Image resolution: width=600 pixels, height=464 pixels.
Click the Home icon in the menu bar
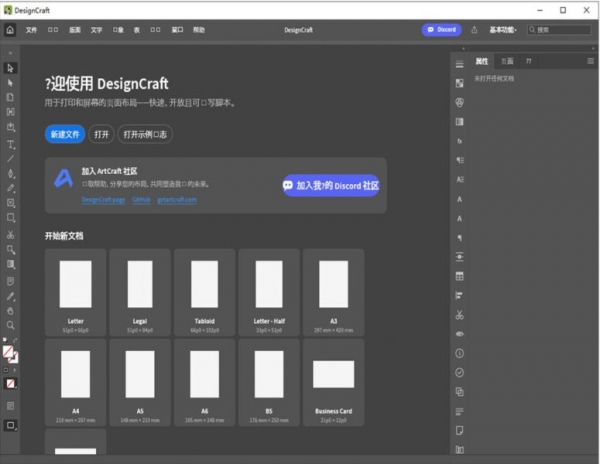pyautogui.click(x=10, y=30)
